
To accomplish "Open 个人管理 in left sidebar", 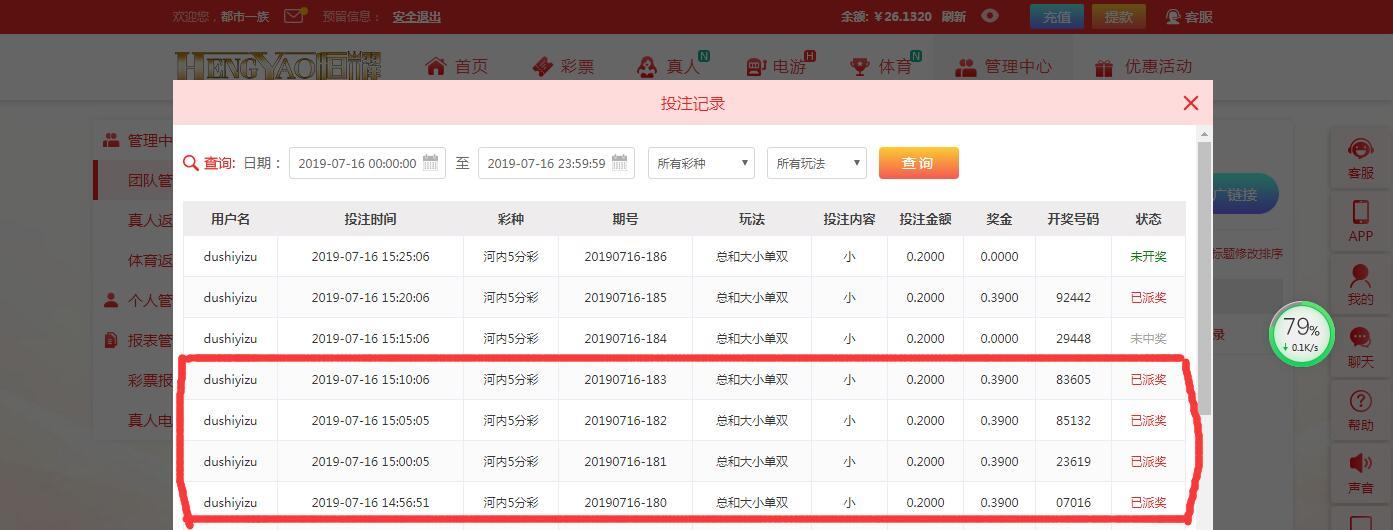I will click(138, 300).
